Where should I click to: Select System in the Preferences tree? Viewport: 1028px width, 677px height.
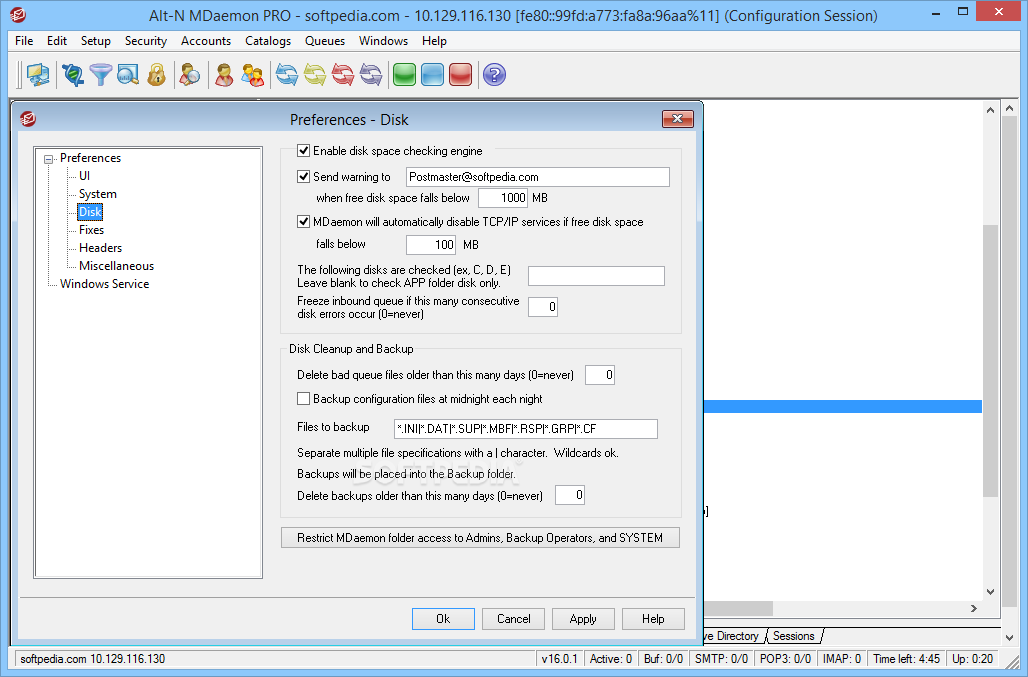(x=98, y=194)
